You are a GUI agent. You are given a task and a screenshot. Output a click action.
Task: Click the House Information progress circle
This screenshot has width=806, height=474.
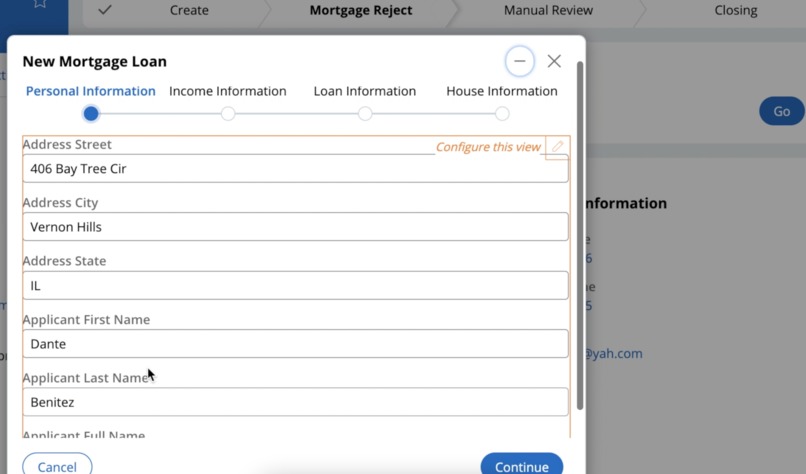tap(502, 114)
